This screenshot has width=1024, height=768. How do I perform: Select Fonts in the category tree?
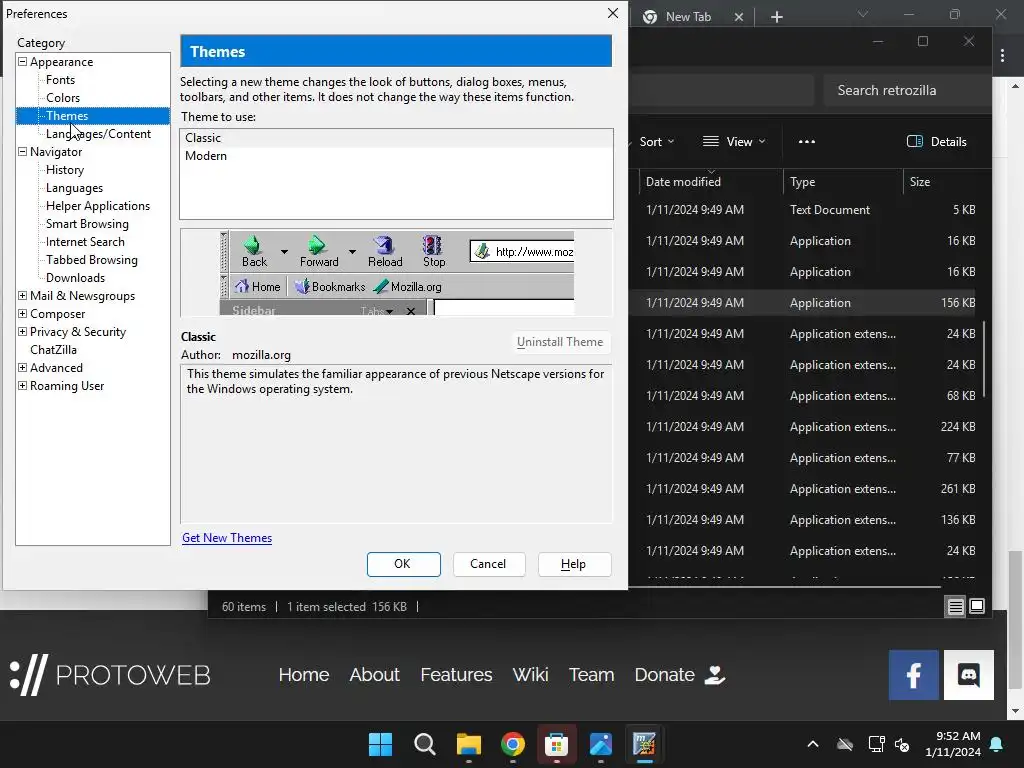coord(60,80)
